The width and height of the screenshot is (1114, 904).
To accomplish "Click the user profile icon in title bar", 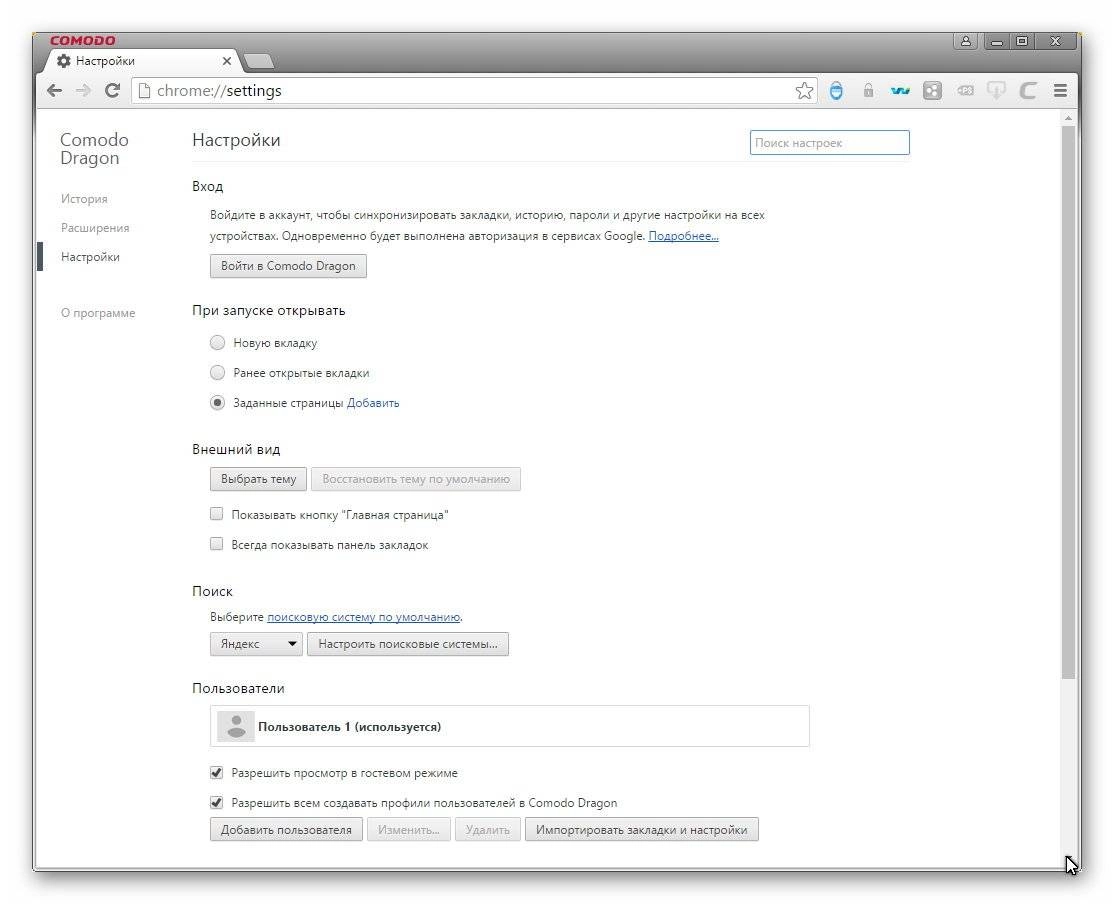I will (x=966, y=41).
